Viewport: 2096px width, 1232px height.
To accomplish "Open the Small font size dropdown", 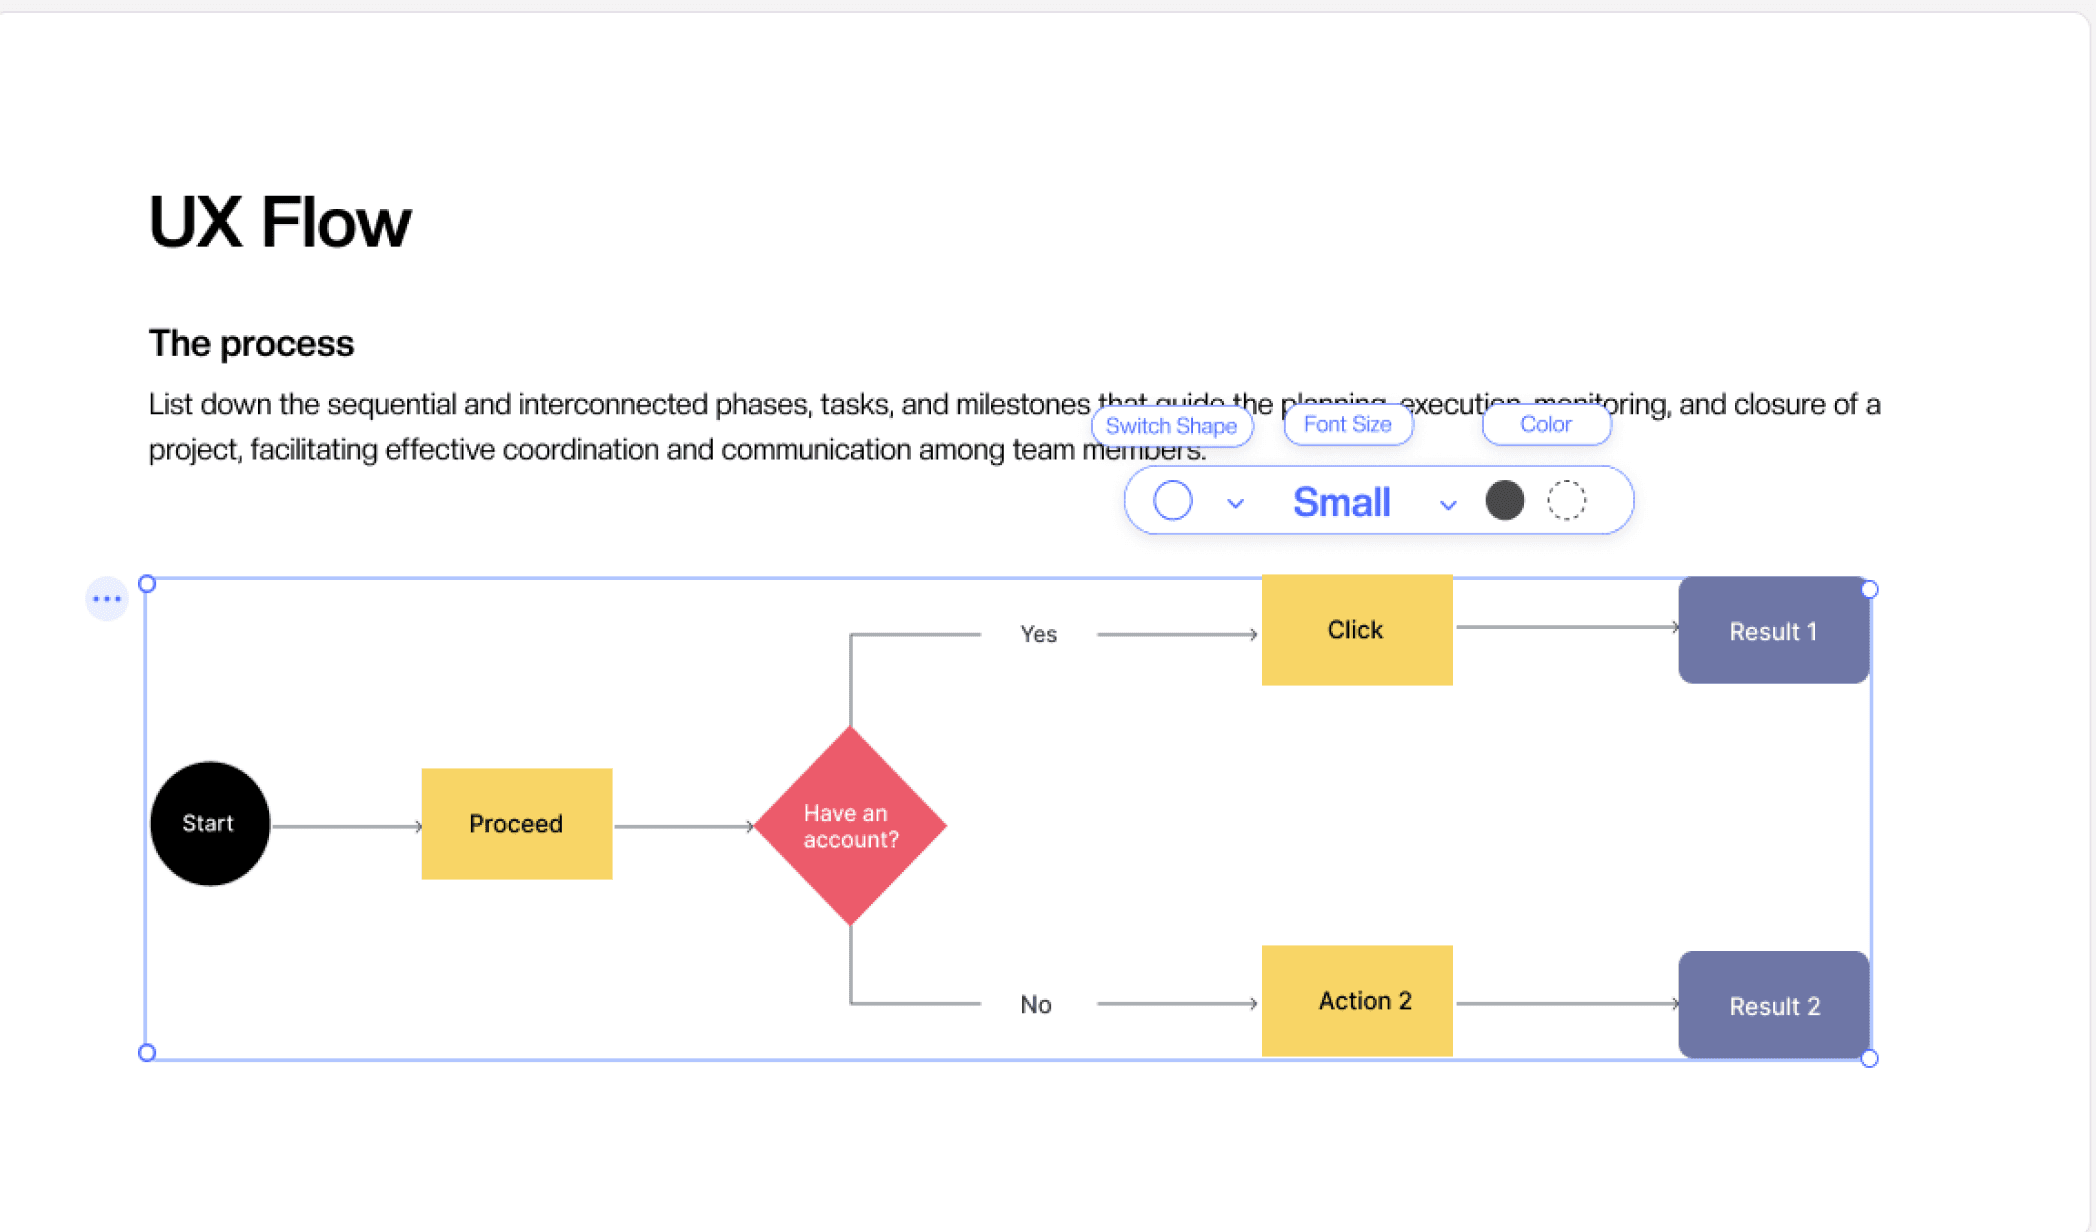I will click(1341, 502).
